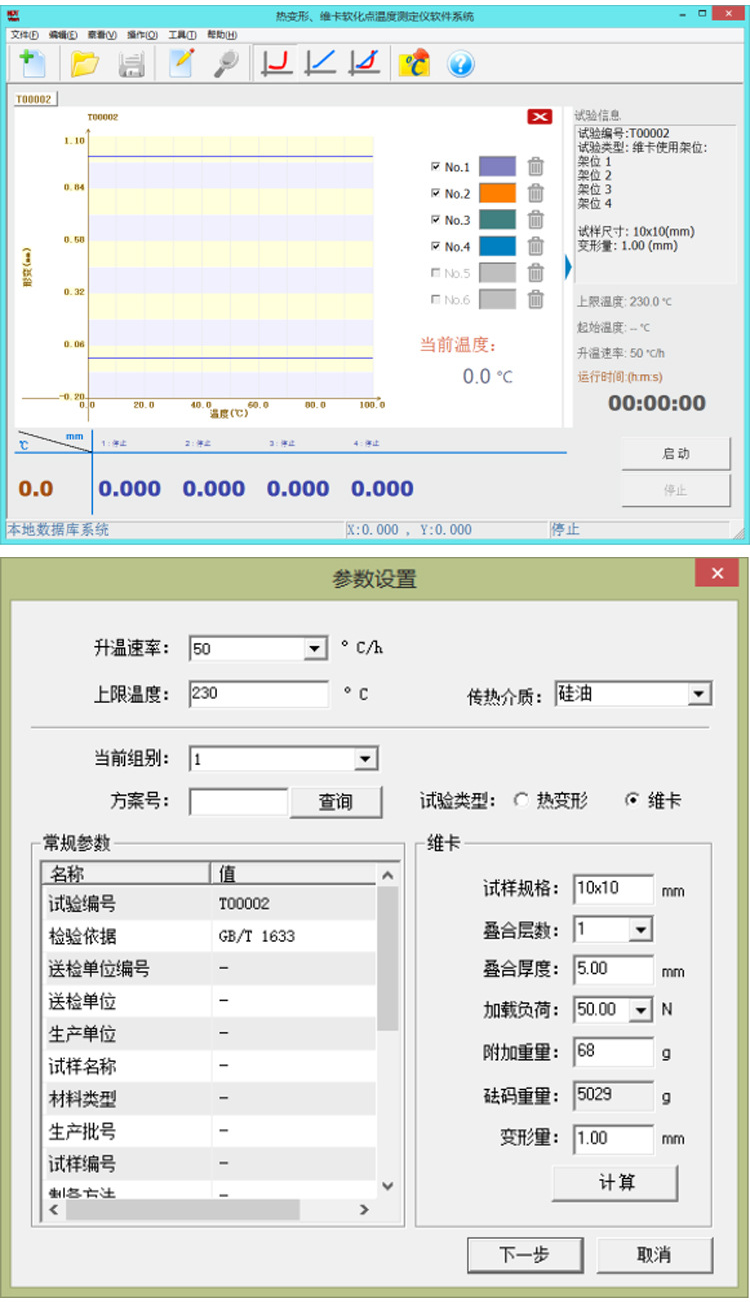Open the 查看(V) menu
The height and width of the screenshot is (1312, 750).
tap(102, 35)
